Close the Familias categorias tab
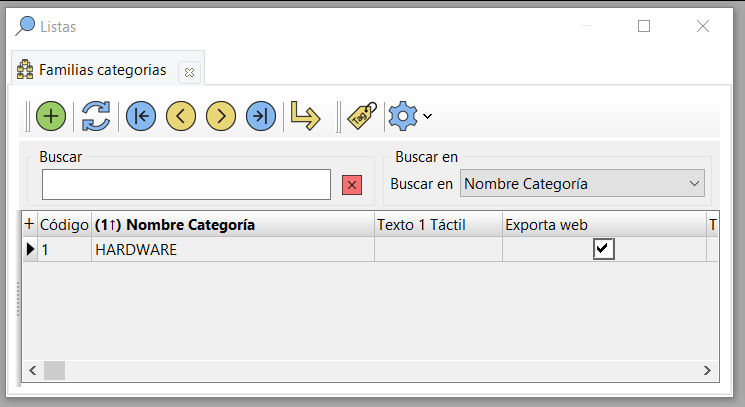The width and height of the screenshot is (745, 407). pos(189,72)
